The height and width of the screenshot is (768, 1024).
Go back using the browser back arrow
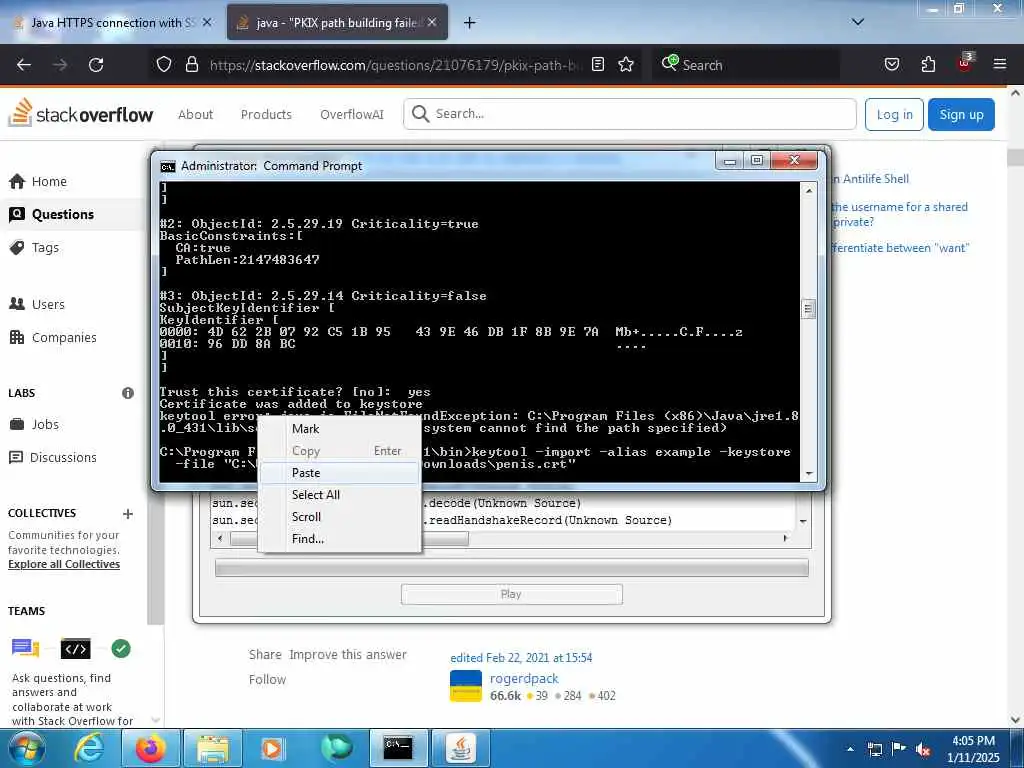point(24,65)
